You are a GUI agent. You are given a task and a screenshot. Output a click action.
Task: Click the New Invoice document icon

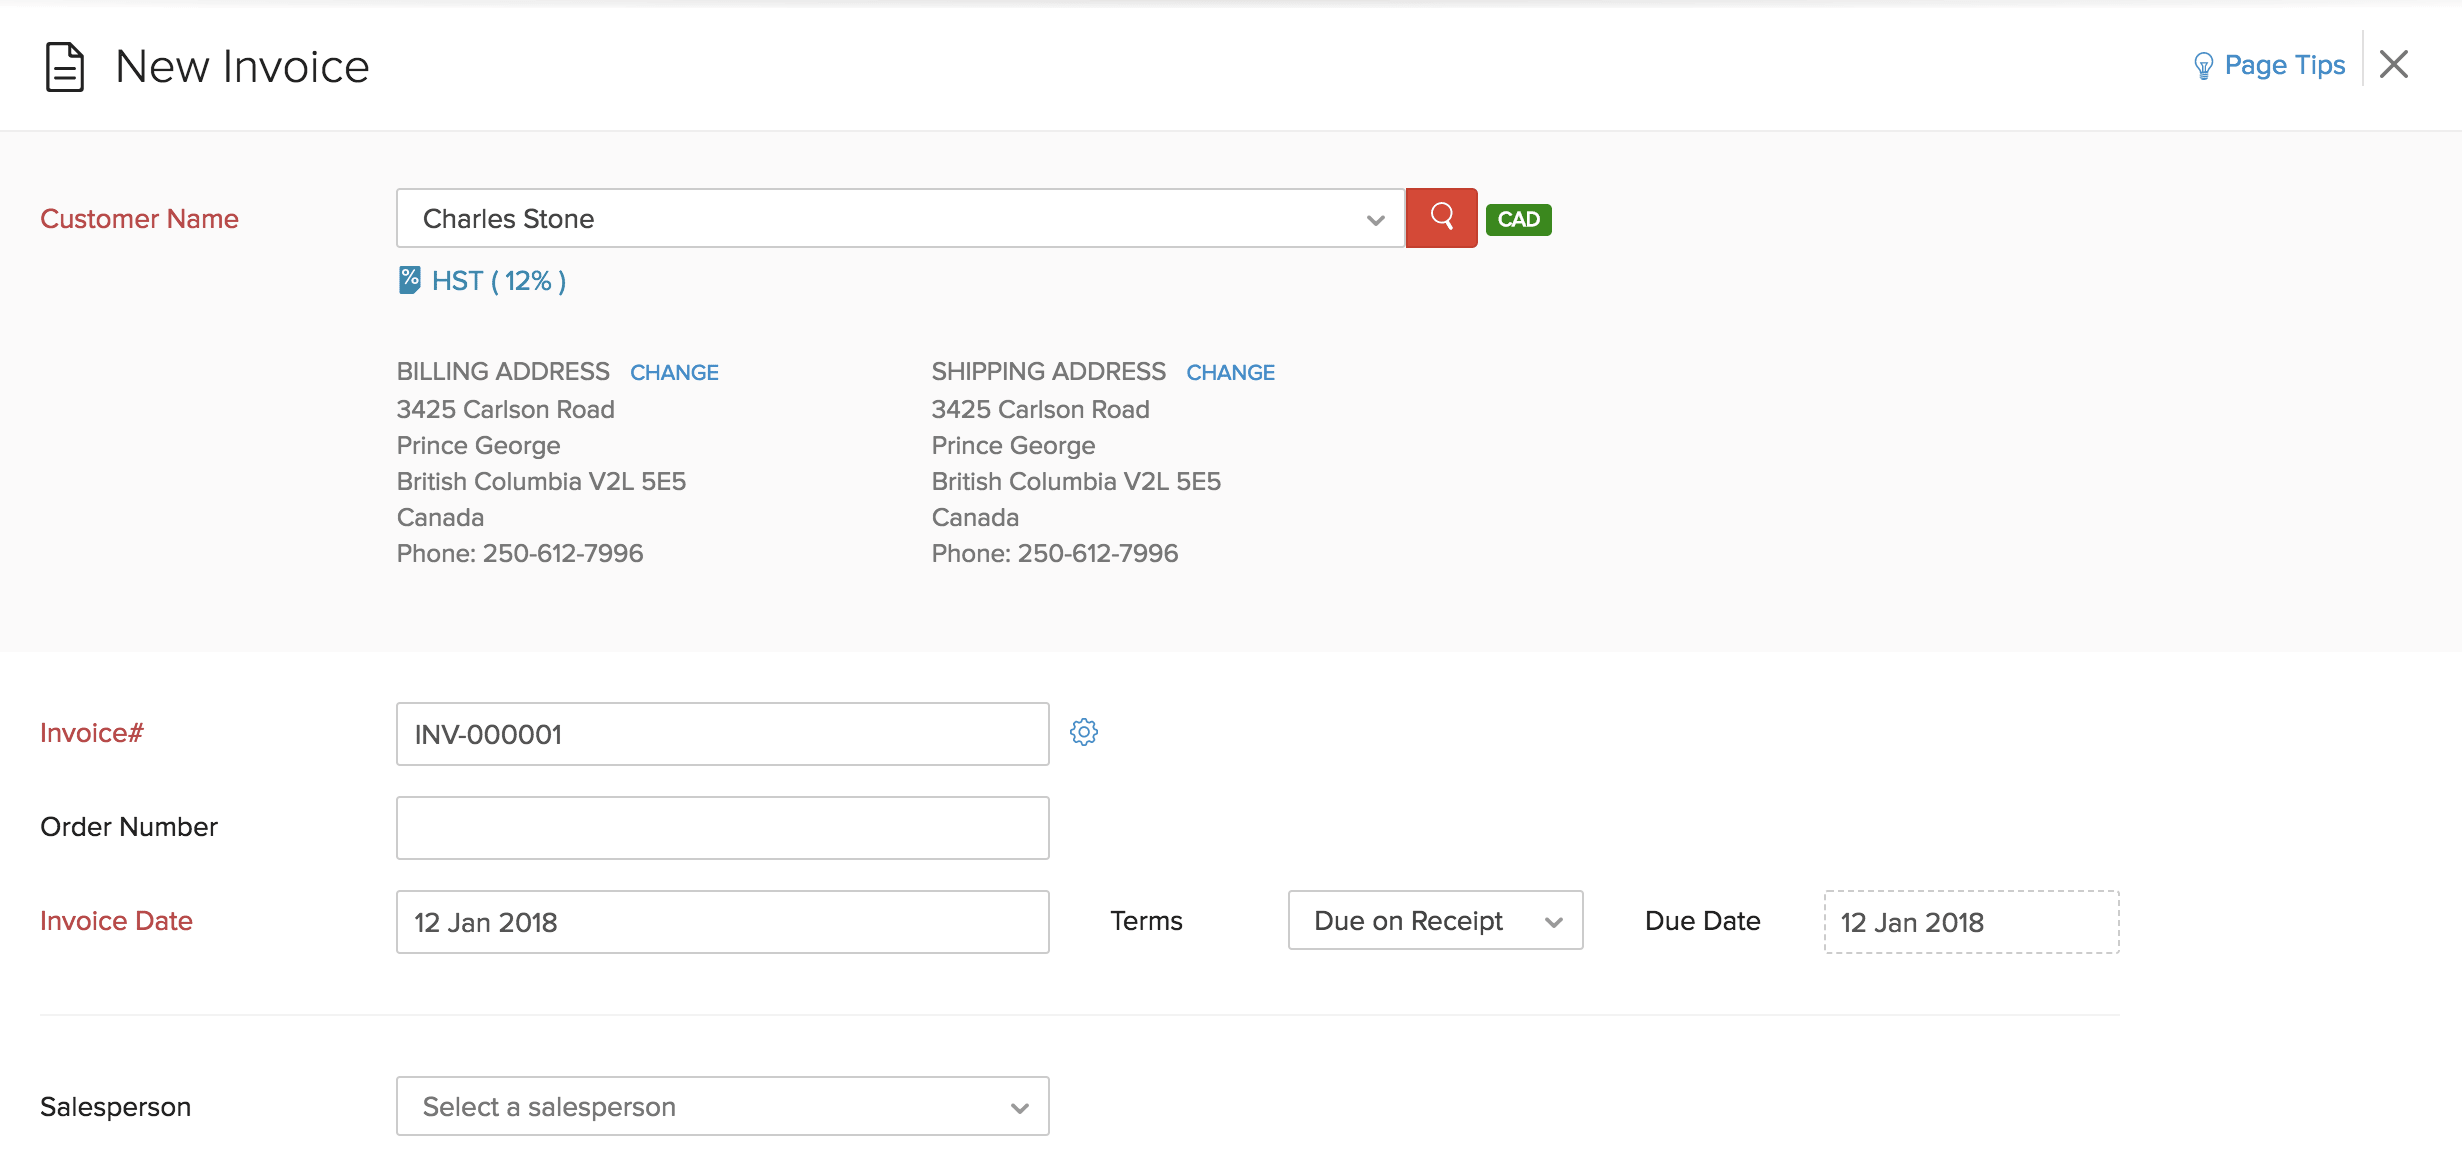63,66
